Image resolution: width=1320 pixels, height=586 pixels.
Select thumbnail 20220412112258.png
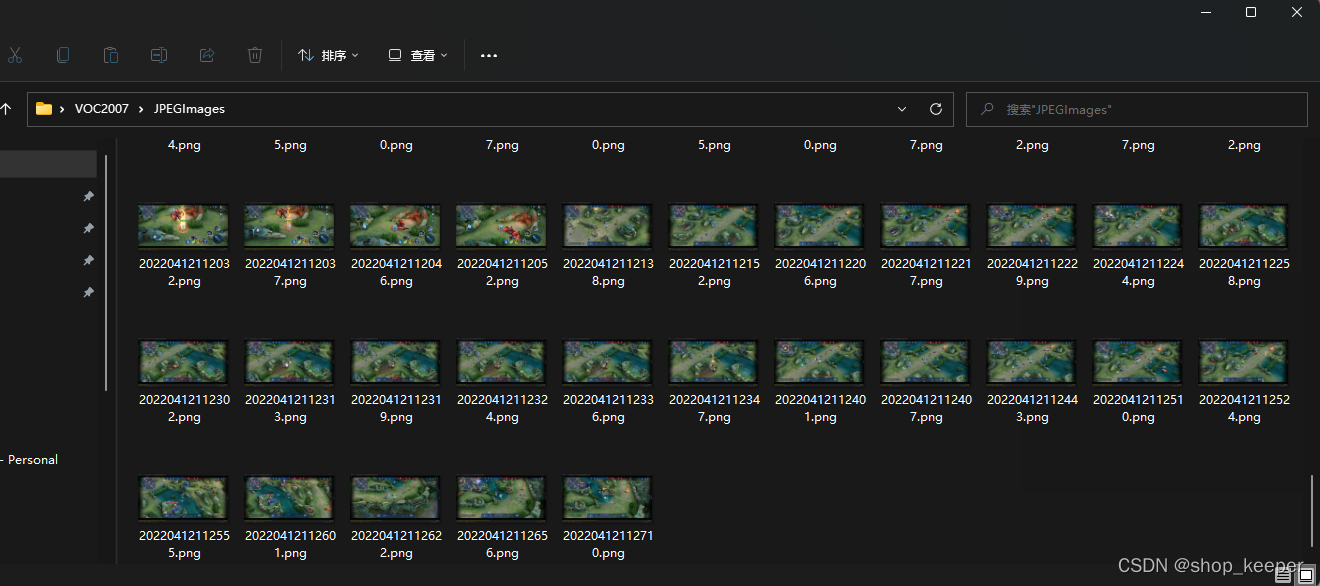coord(1244,226)
